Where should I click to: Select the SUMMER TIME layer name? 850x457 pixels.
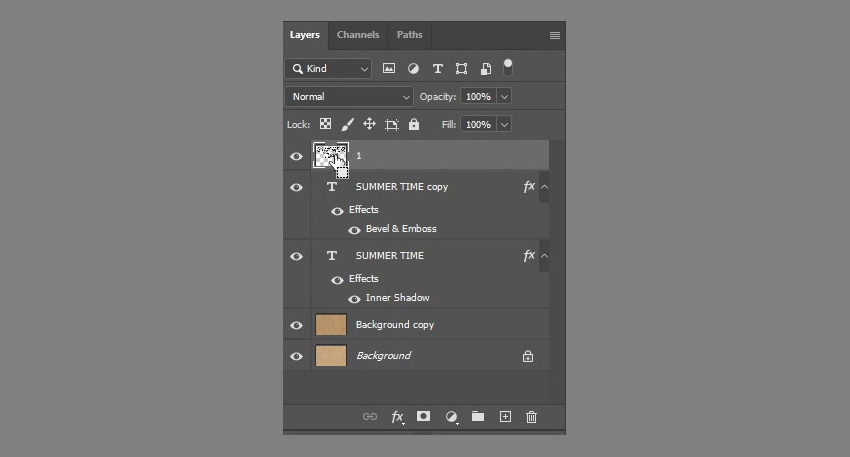tap(390, 255)
